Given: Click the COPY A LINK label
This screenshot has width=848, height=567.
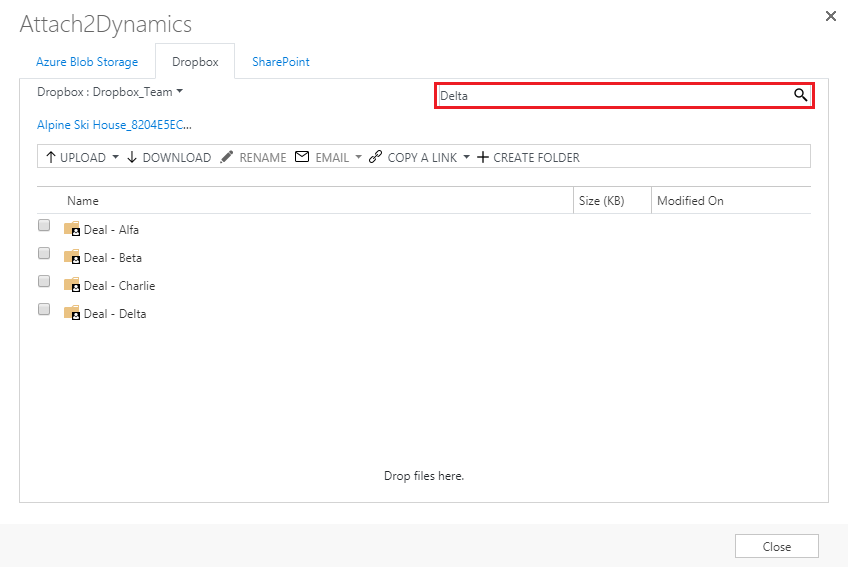Looking at the screenshot, I should tap(422, 157).
